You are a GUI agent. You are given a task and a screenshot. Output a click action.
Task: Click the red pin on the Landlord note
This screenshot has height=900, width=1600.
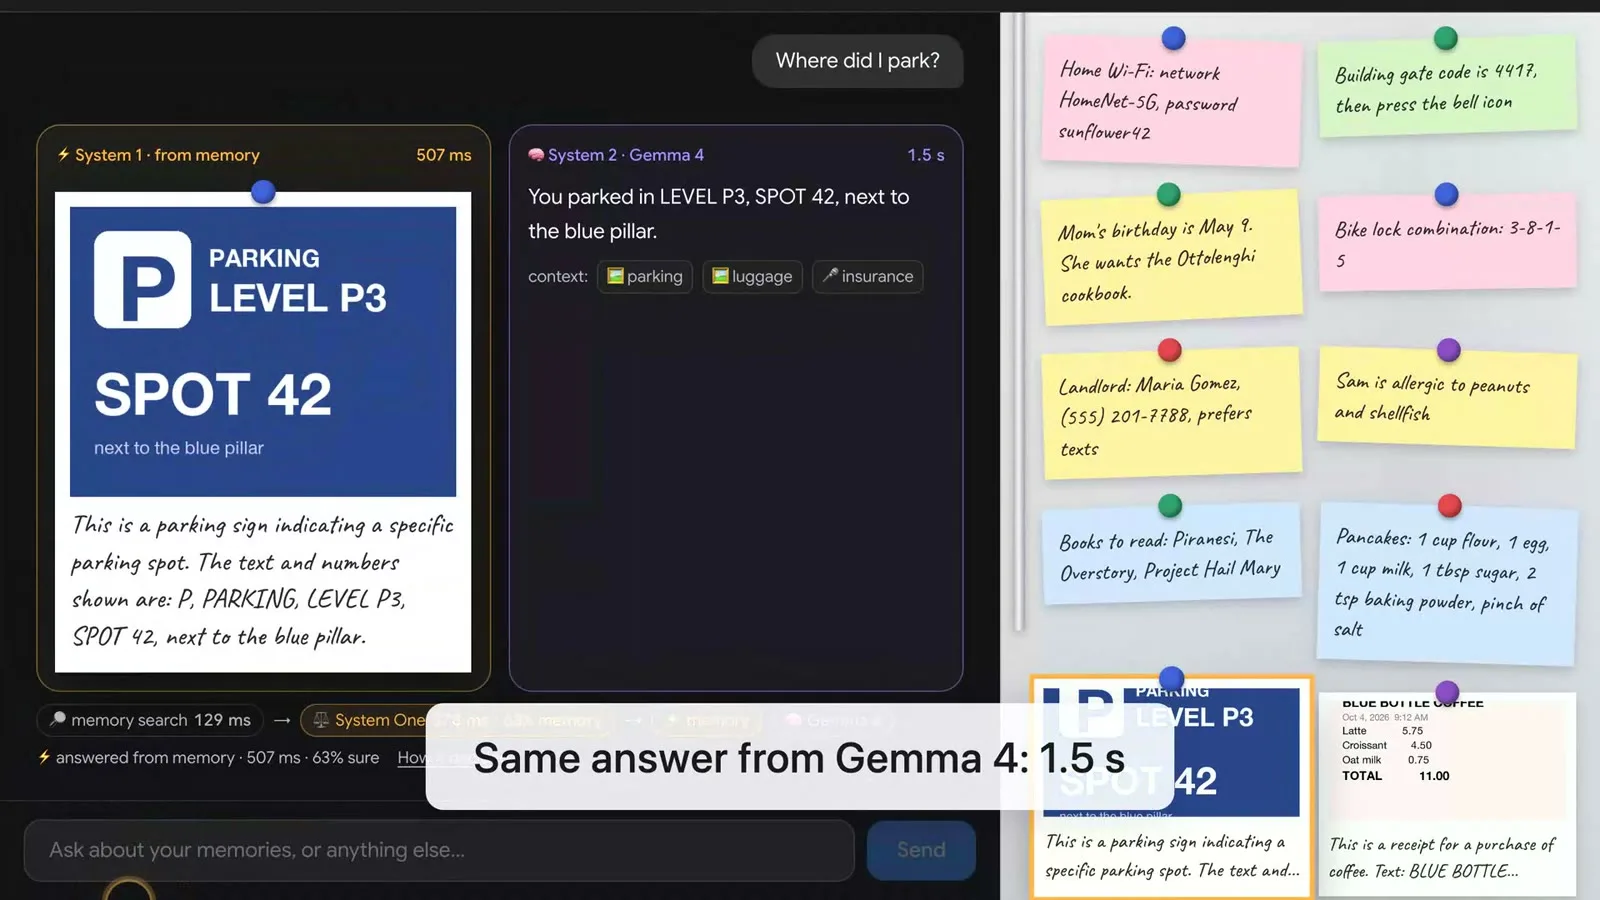click(x=1169, y=350)
